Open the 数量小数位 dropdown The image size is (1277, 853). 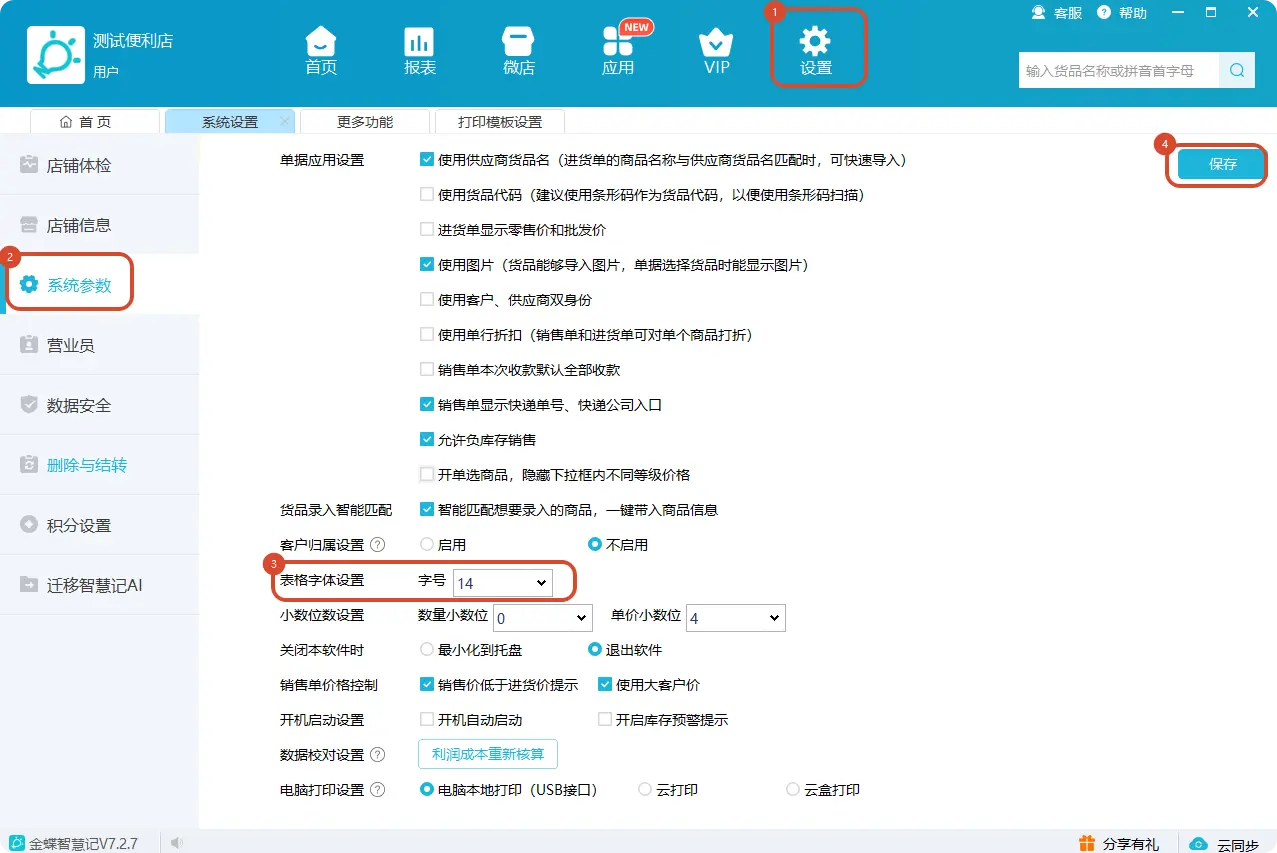542,618
